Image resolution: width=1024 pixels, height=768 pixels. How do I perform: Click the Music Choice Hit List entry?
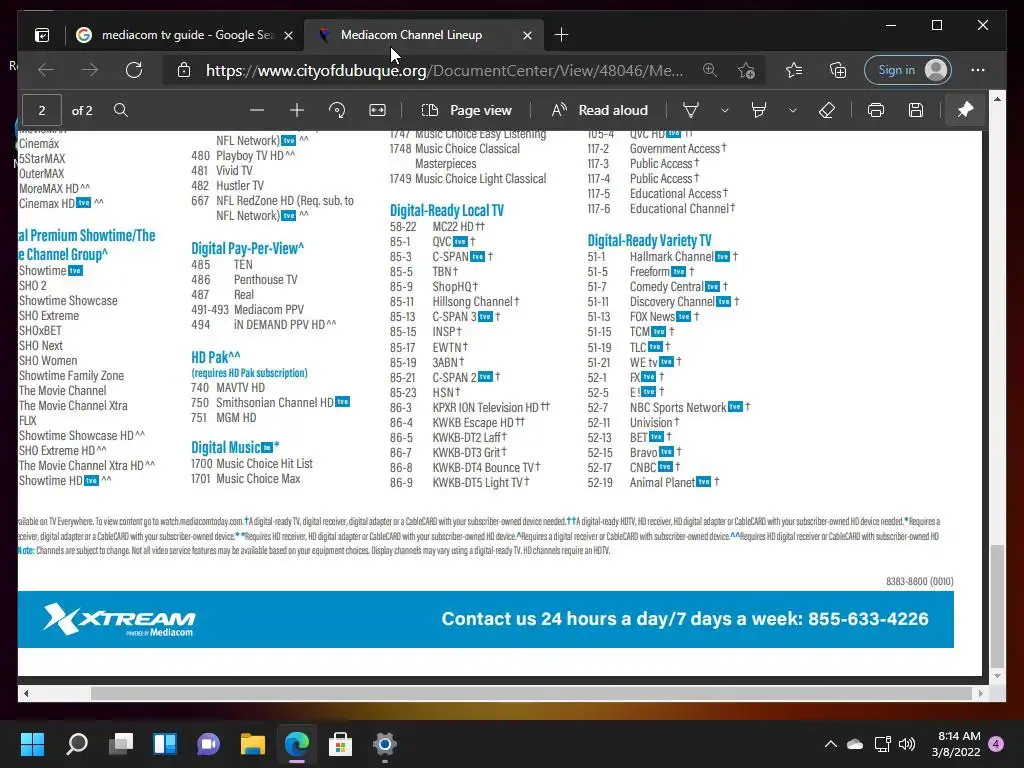(251, 464)
